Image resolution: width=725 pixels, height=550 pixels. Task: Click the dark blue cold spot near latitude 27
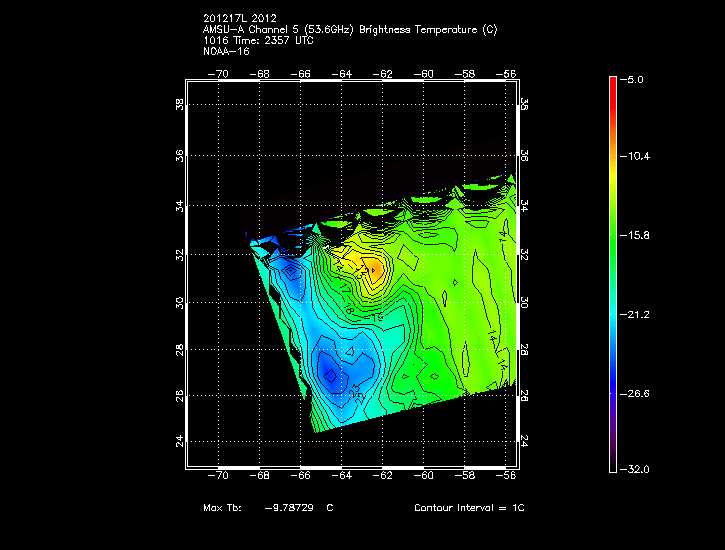[x=330, y=374]
